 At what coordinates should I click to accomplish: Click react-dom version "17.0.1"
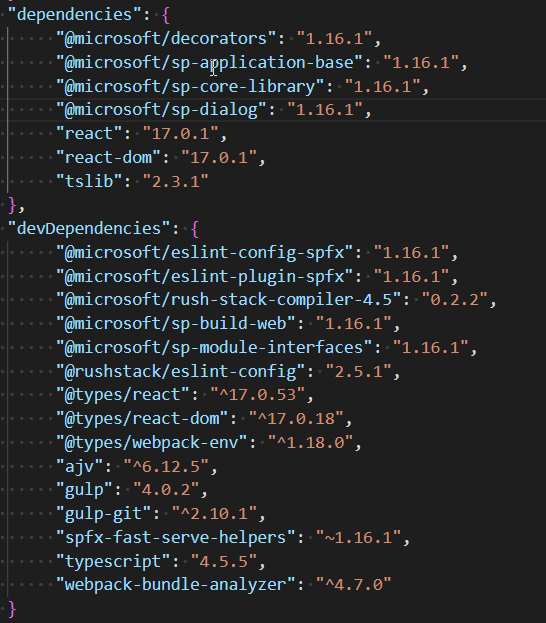[x=219, y=157]
